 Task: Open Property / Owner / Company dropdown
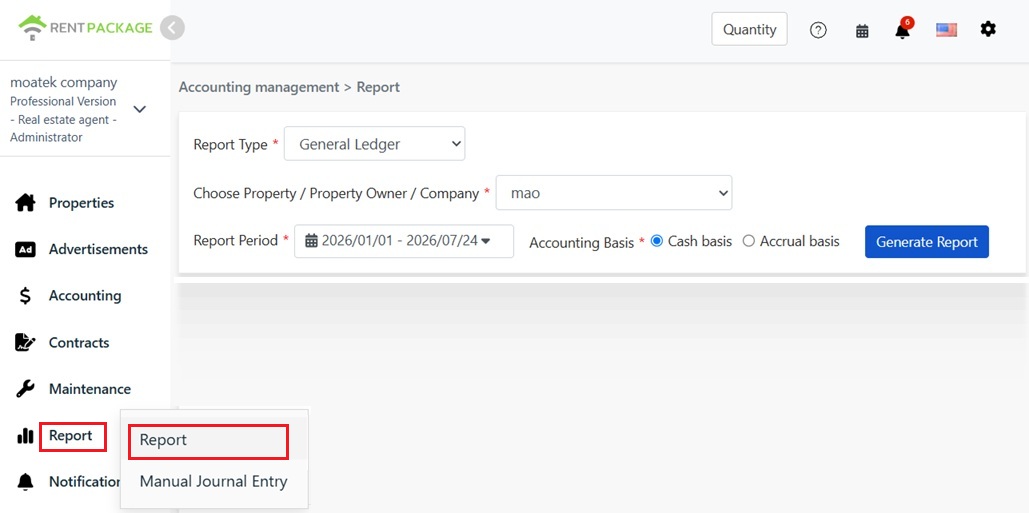(x=614, y=193)
